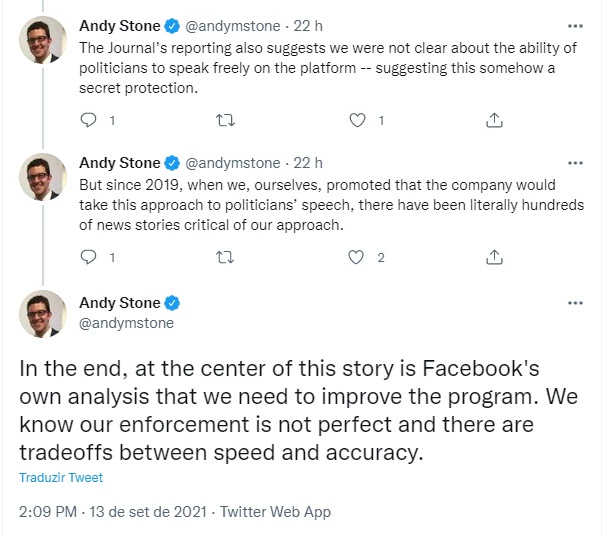
Task: Reply to the Journal's reporting tweet
Action: point(88,120)
